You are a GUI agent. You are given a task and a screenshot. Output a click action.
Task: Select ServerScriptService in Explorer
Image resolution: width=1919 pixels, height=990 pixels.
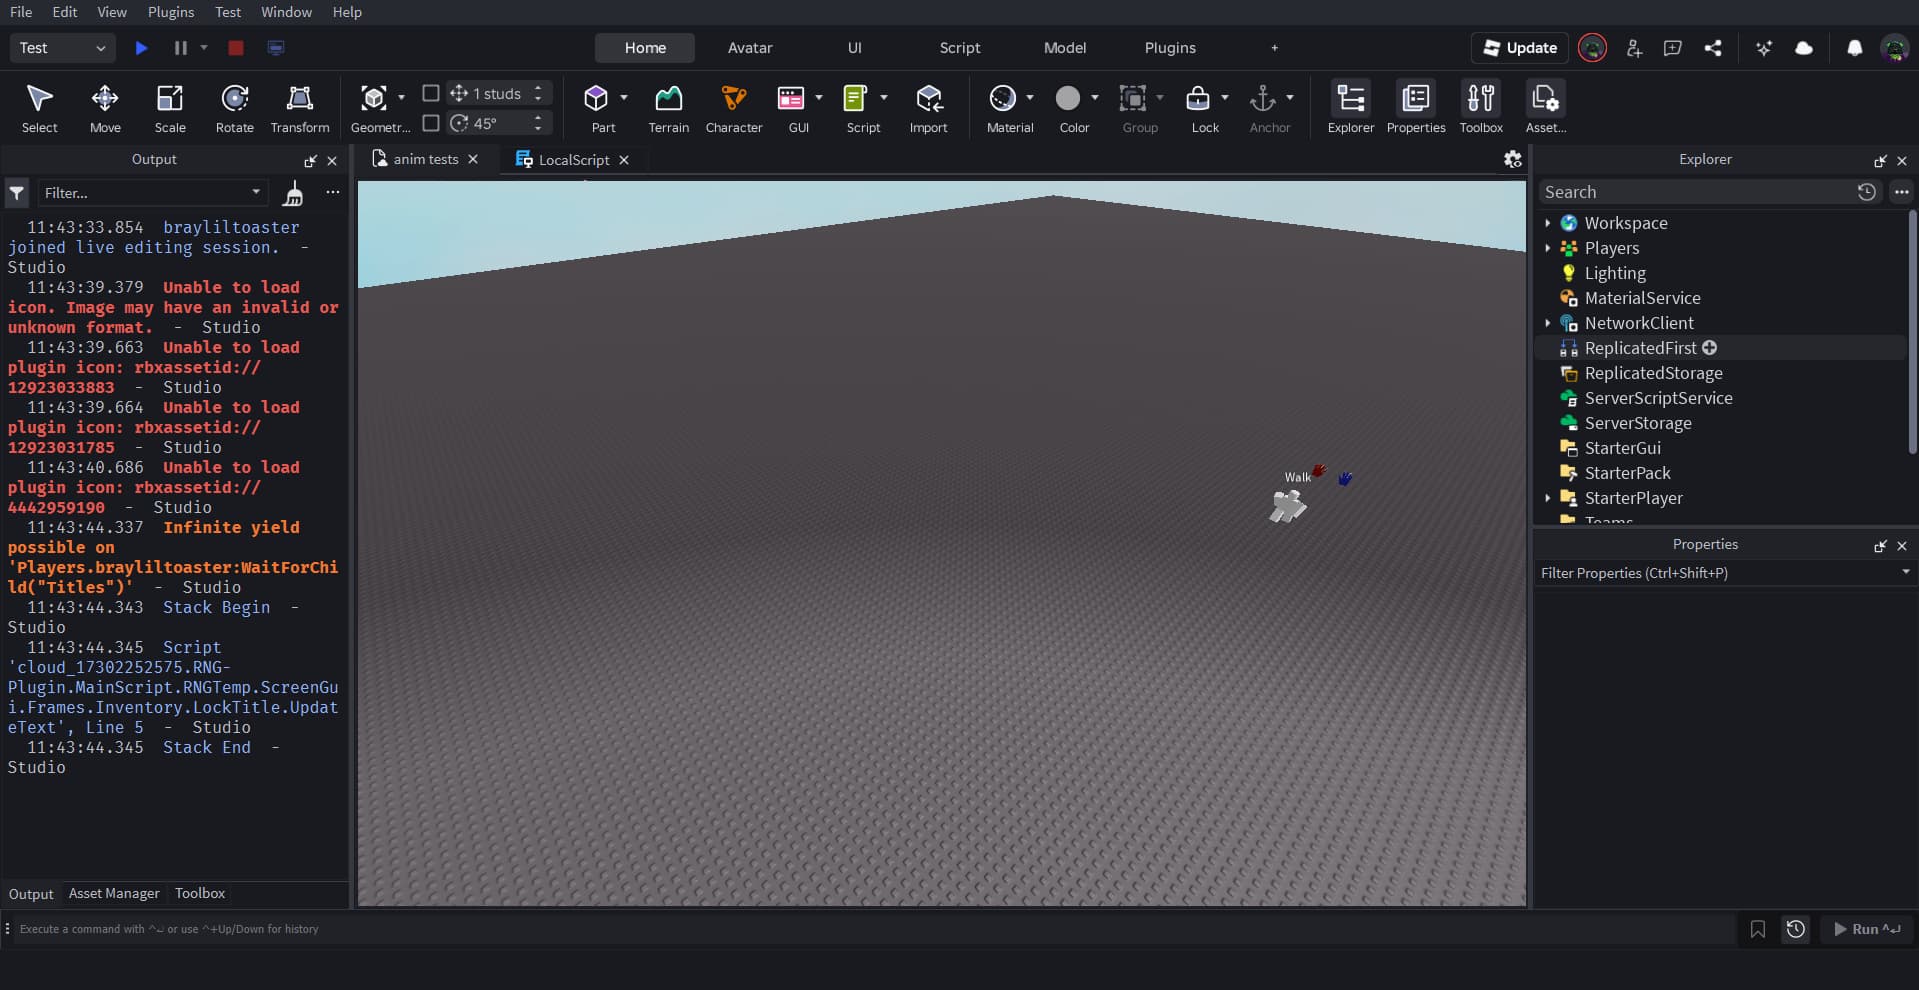[1658, 398]
